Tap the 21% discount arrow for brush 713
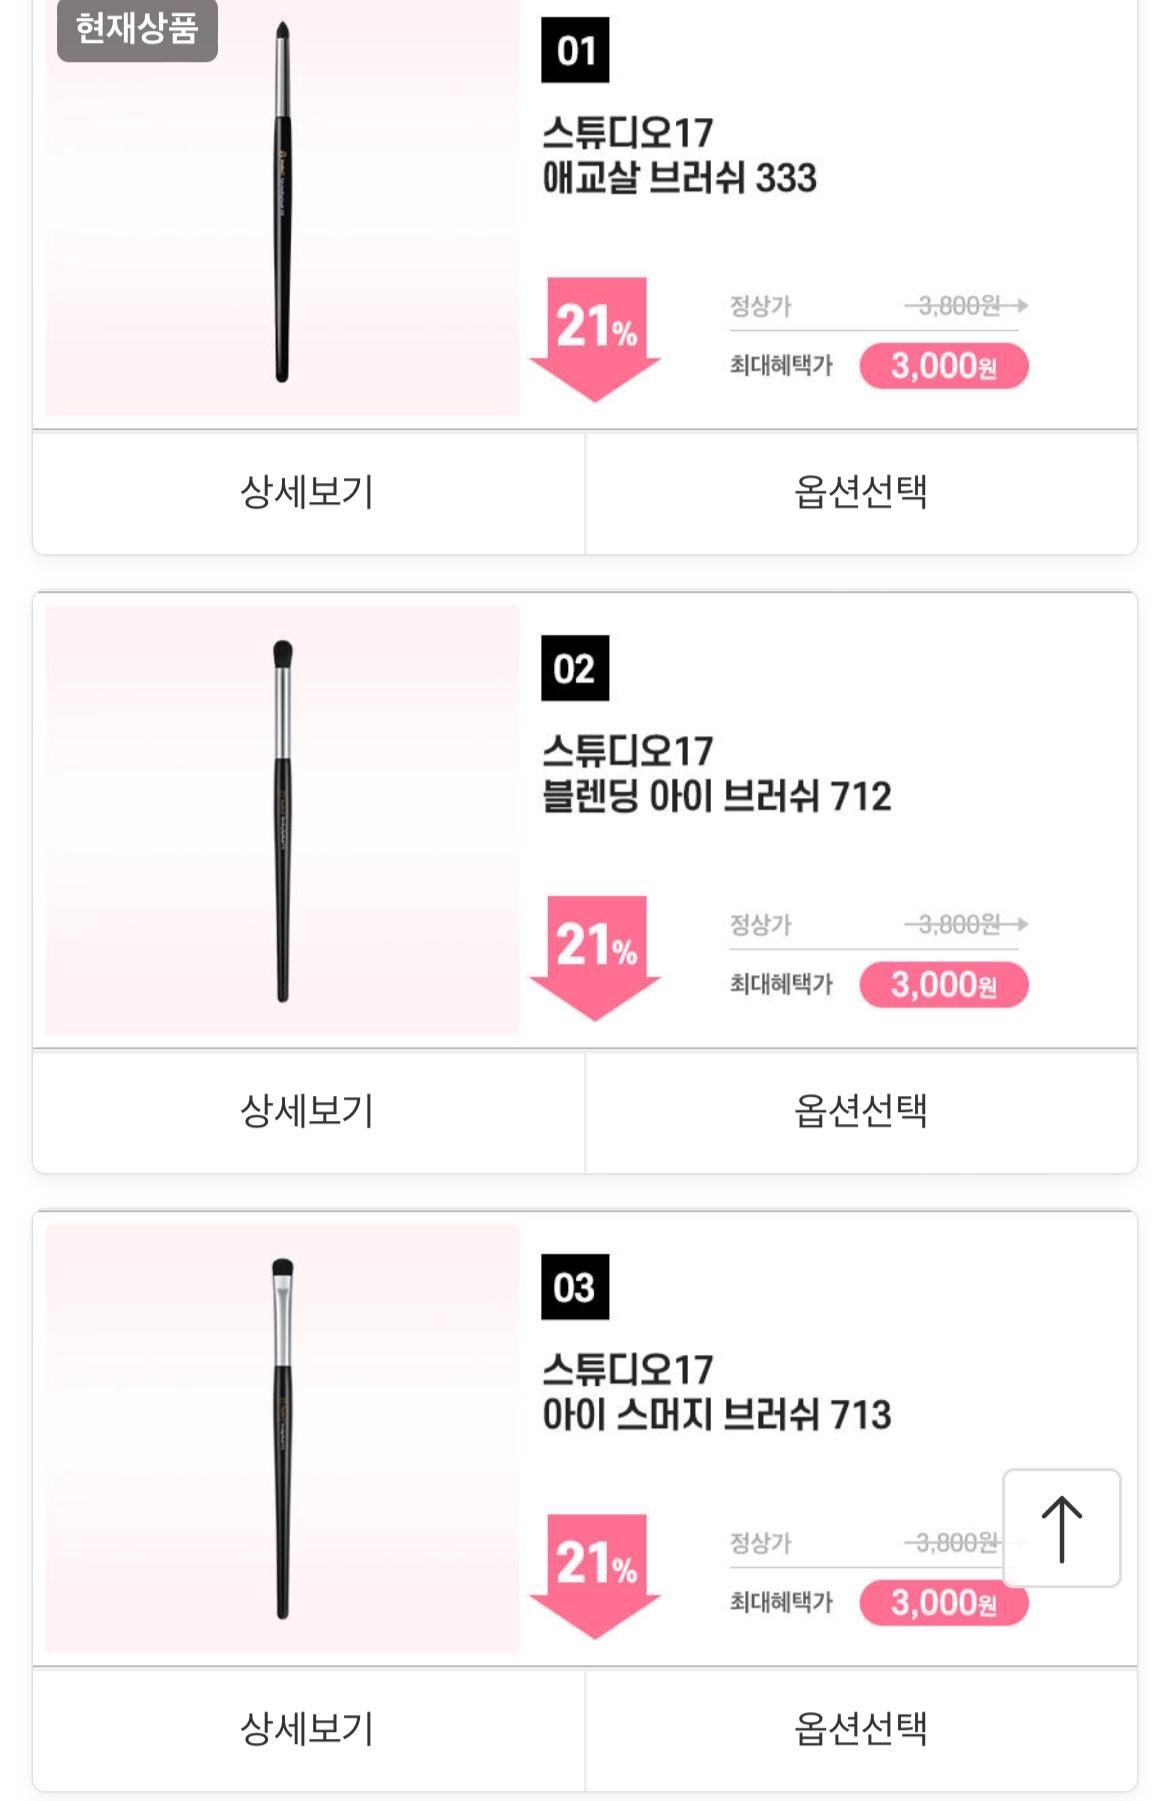This screenshot has width=1170, height=1801. tap(596, 1577)
